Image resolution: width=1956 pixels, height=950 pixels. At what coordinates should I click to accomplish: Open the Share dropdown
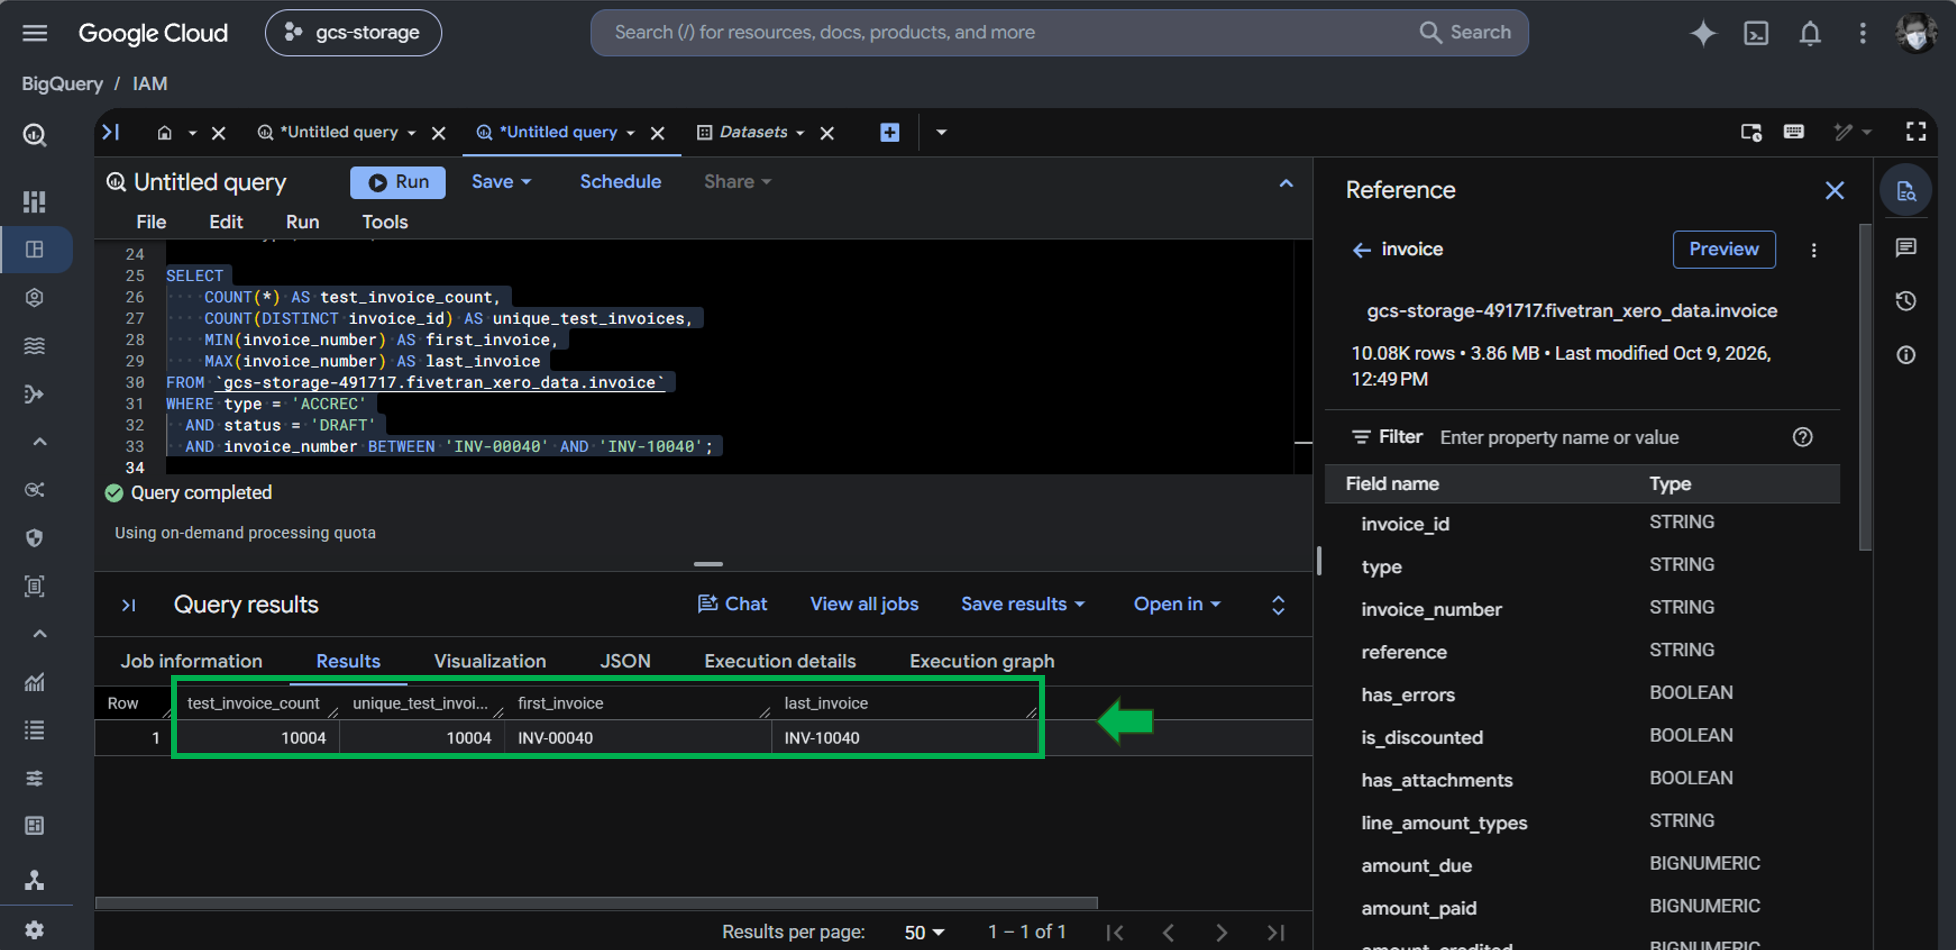[x=737, y=182]
